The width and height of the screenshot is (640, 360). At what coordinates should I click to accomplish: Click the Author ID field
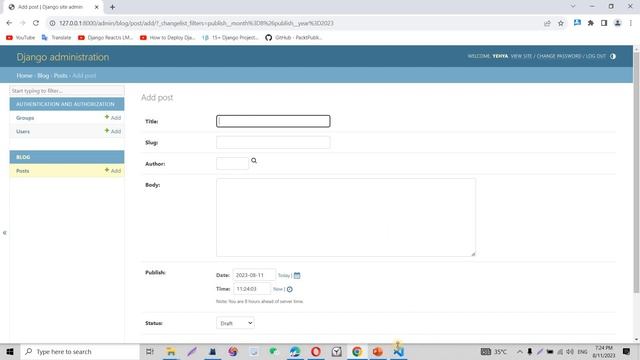[x=232, y=164]
